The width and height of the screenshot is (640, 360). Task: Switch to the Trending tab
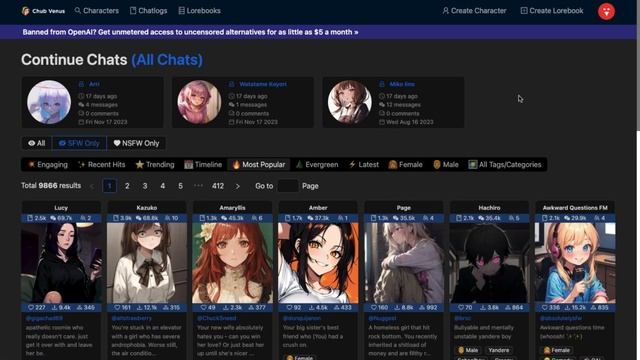point(155,164)
